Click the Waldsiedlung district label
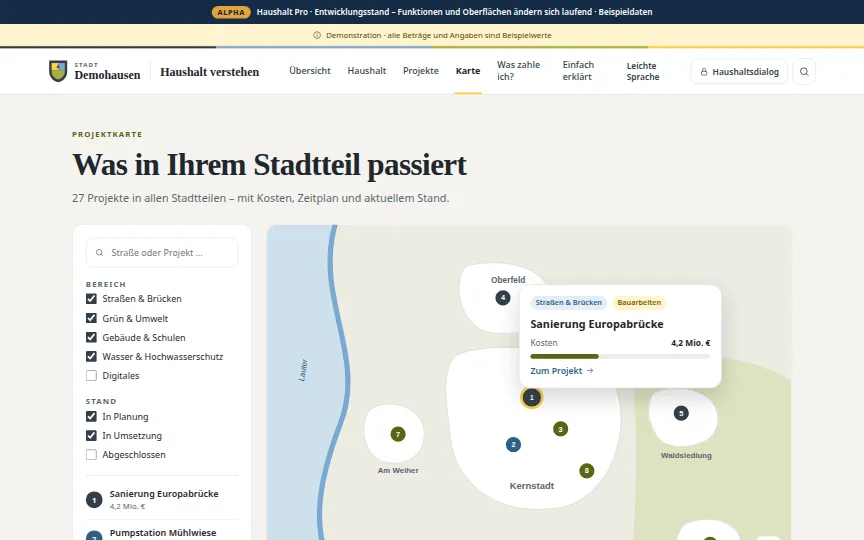 686,455
